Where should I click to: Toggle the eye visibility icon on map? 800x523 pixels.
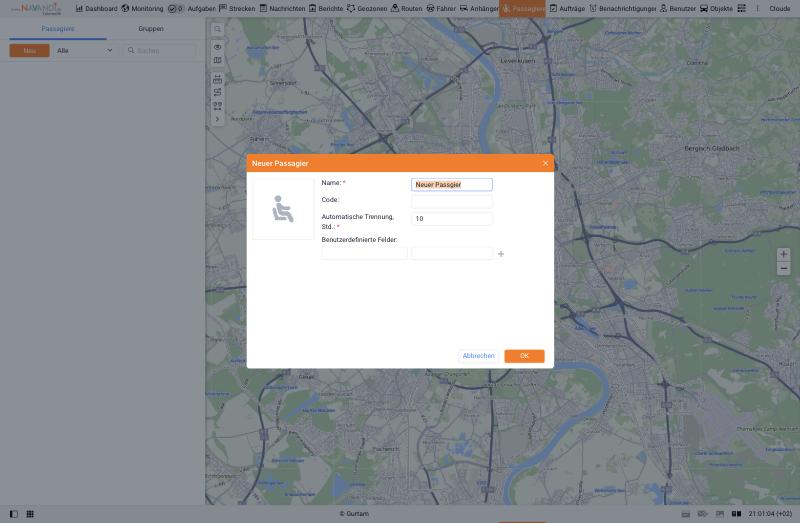click(217, 47)
